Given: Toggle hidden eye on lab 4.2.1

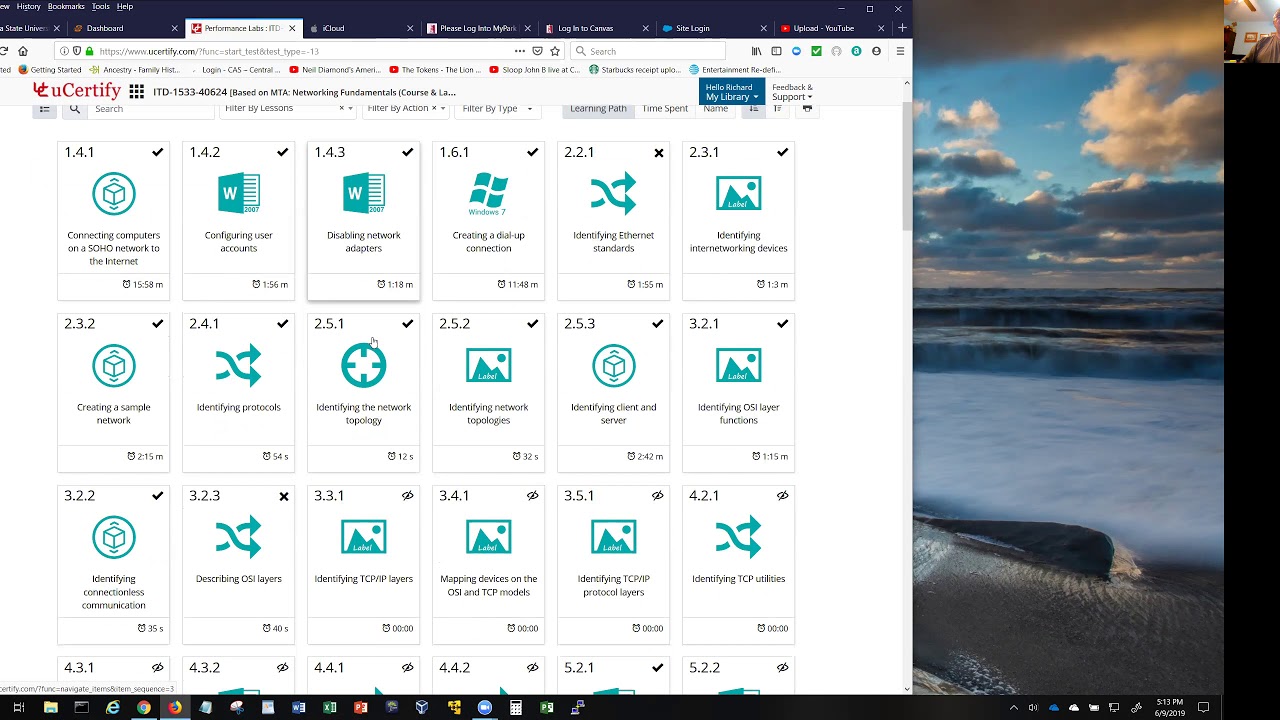Looking at the screenshot, I should point(783,496).
